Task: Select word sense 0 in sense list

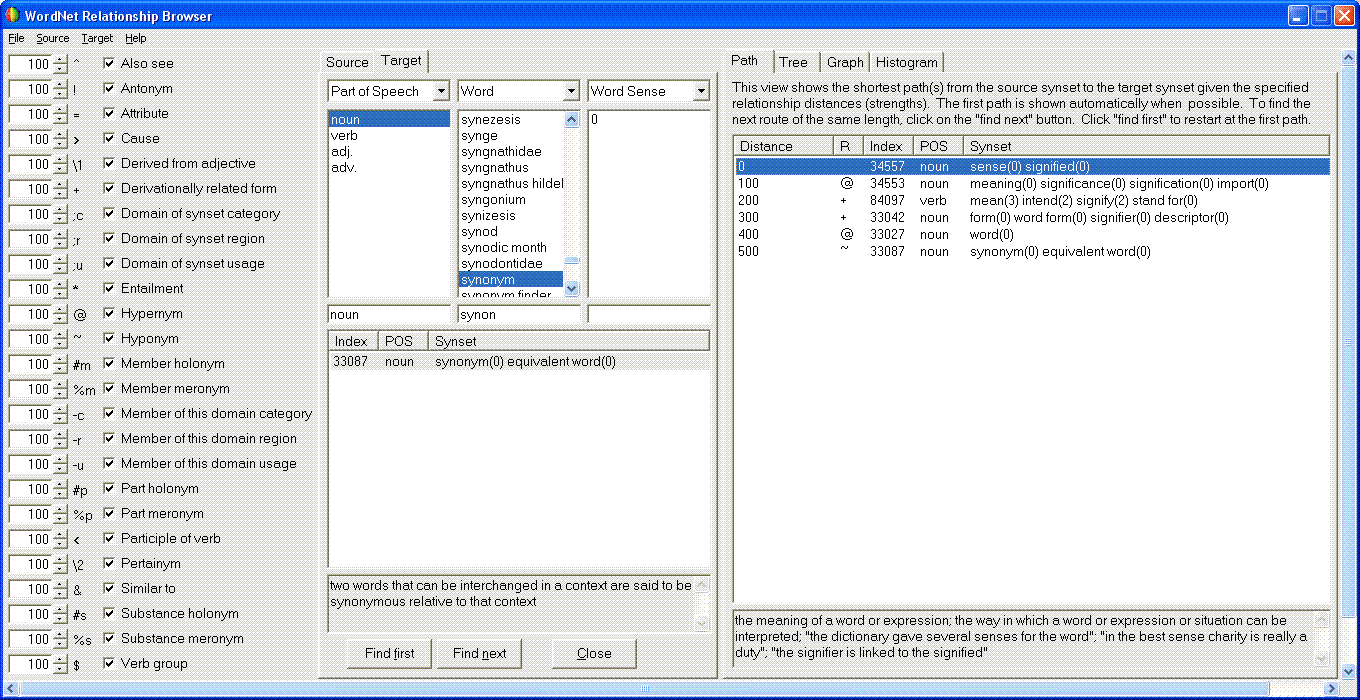Action: (x=649, y=119)
